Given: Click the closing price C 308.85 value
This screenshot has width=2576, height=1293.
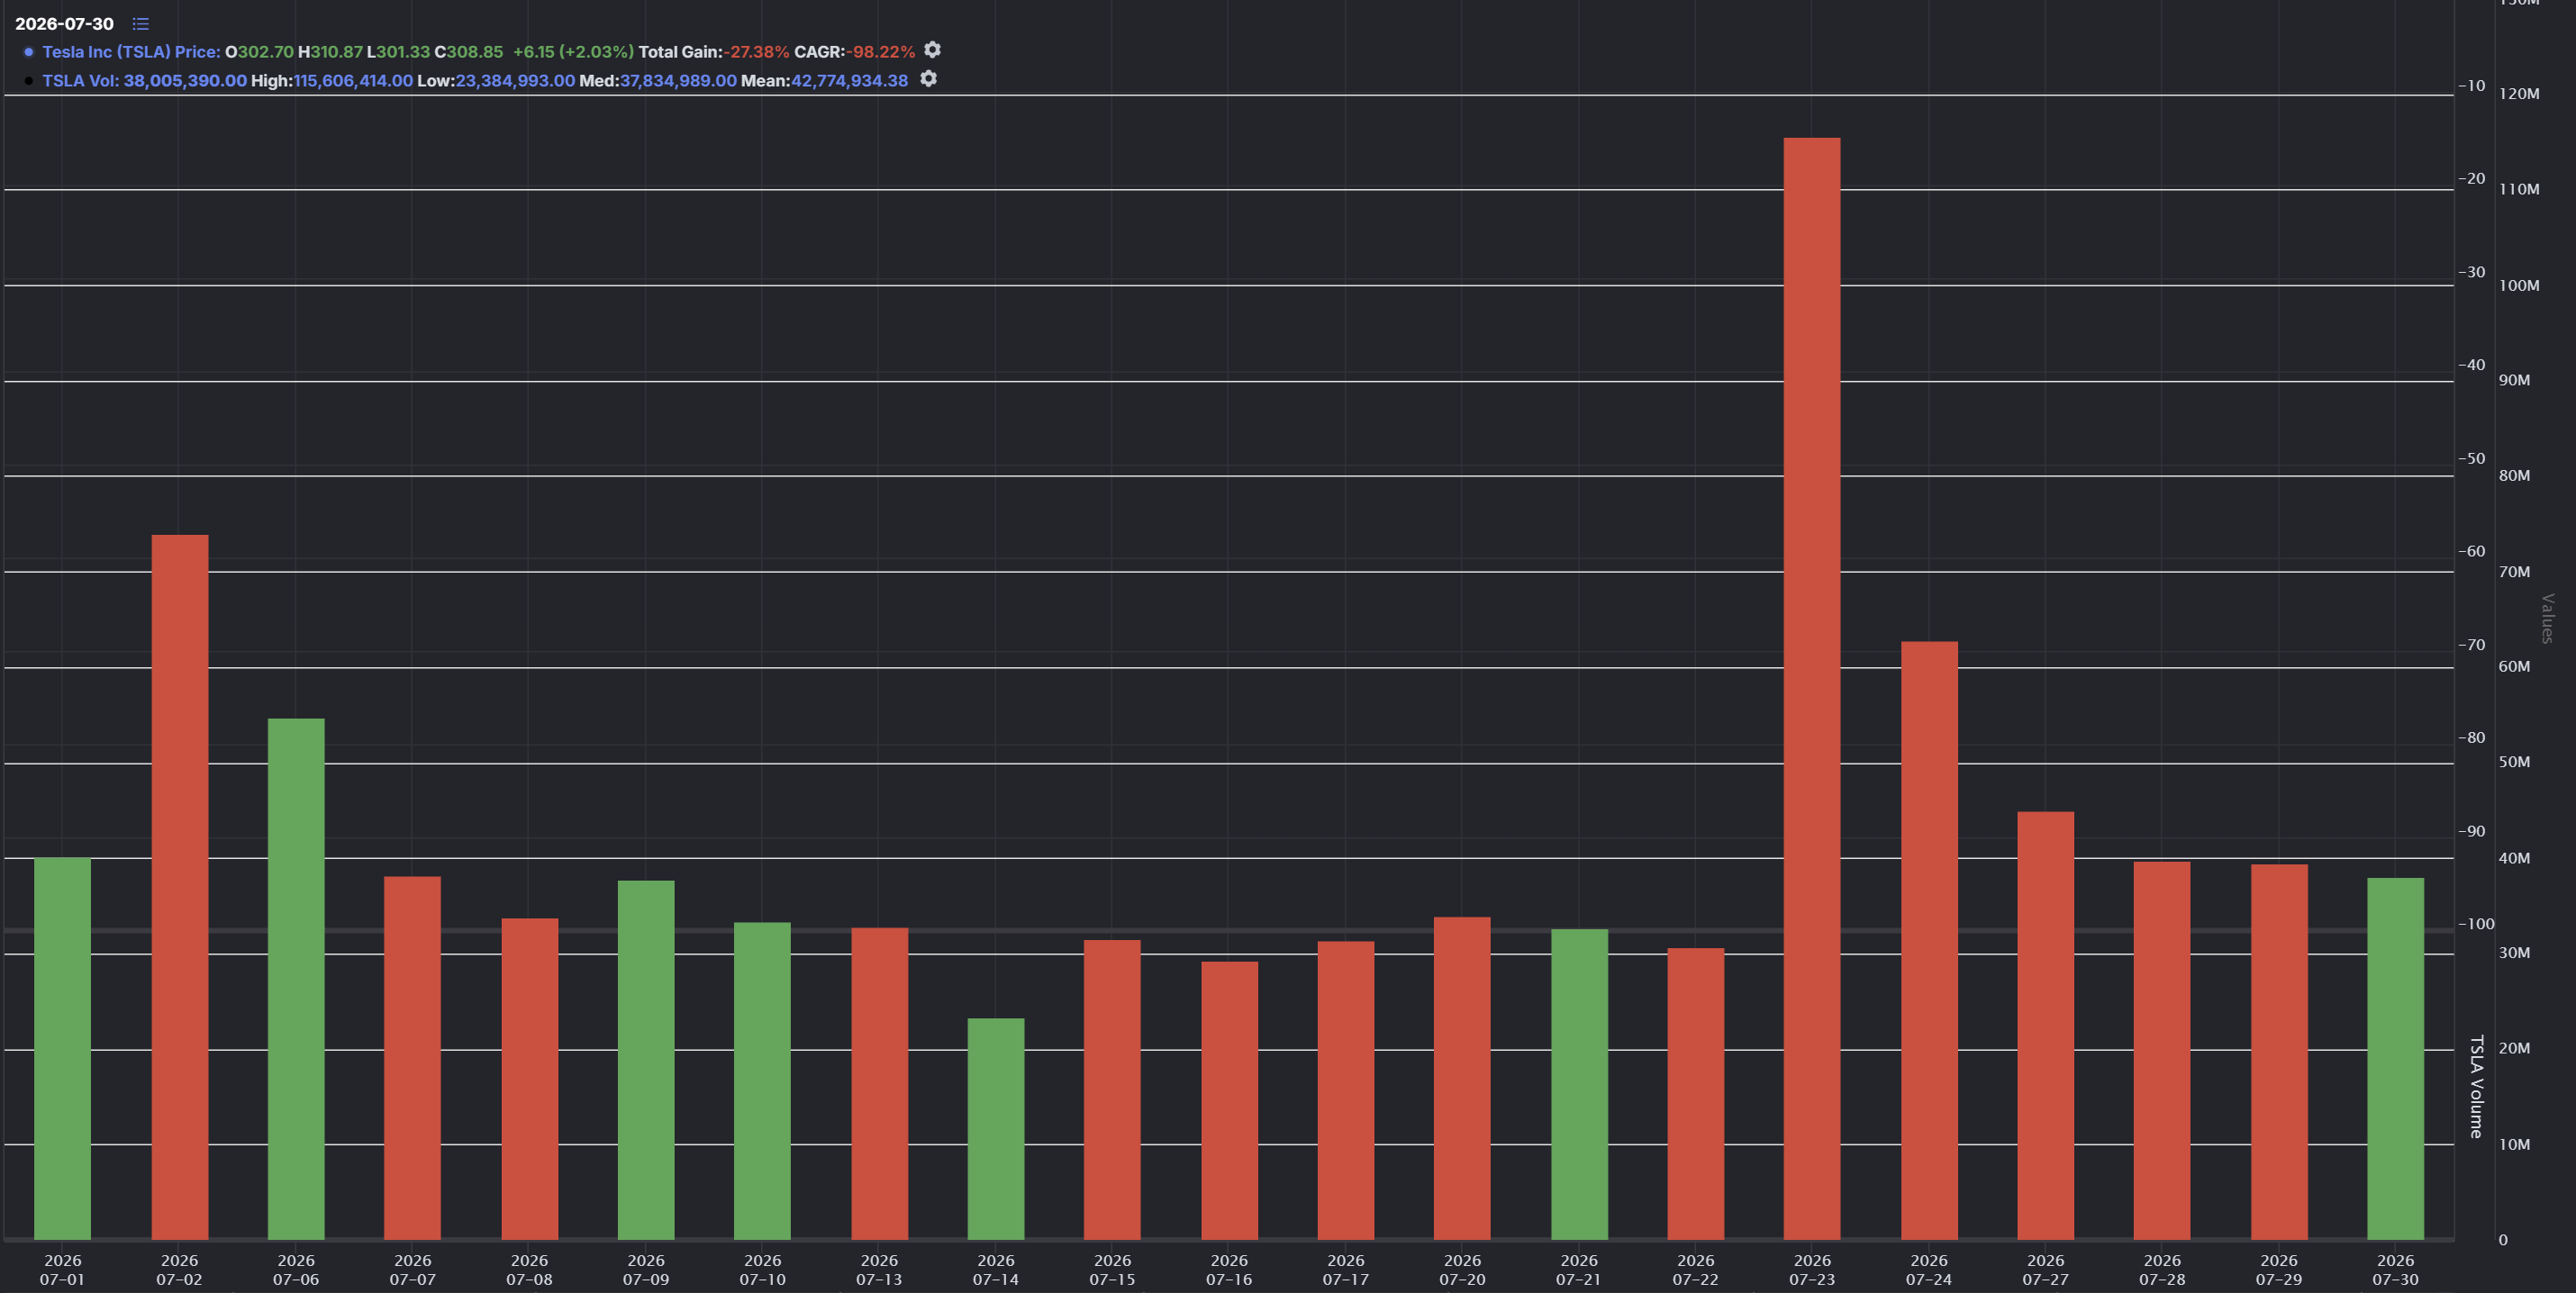Looking at the screenshot, I should [x=469, y=52].
